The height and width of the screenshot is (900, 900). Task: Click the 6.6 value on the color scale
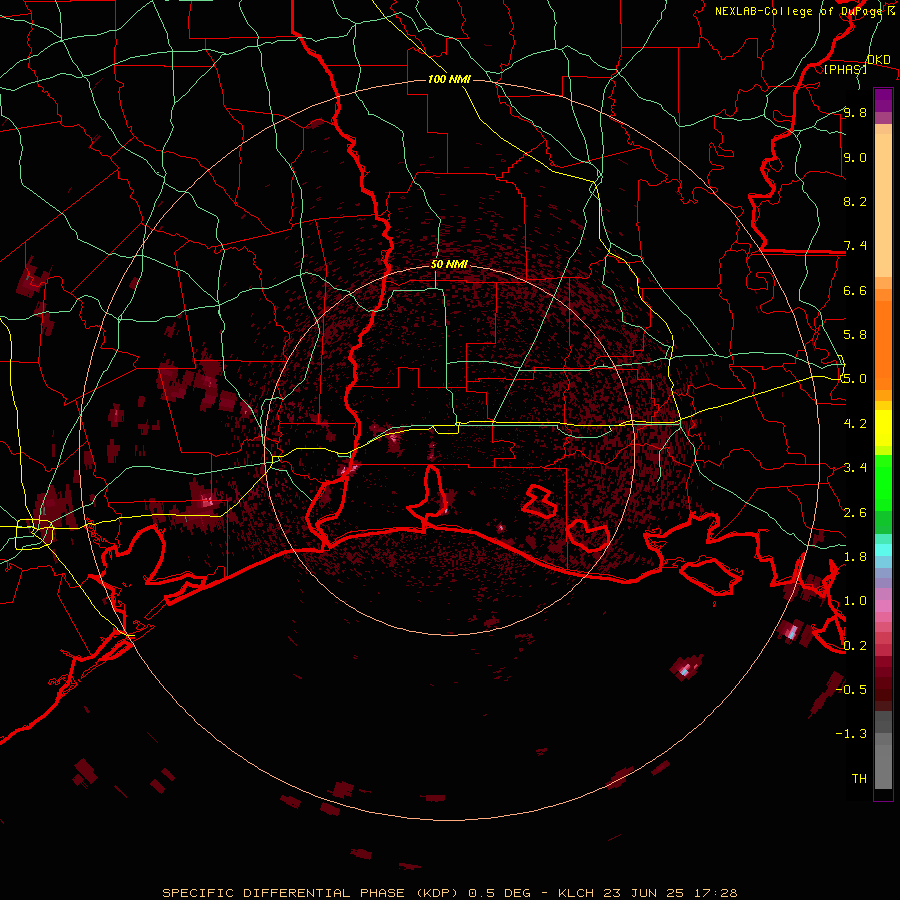click(x=855, y=290)
